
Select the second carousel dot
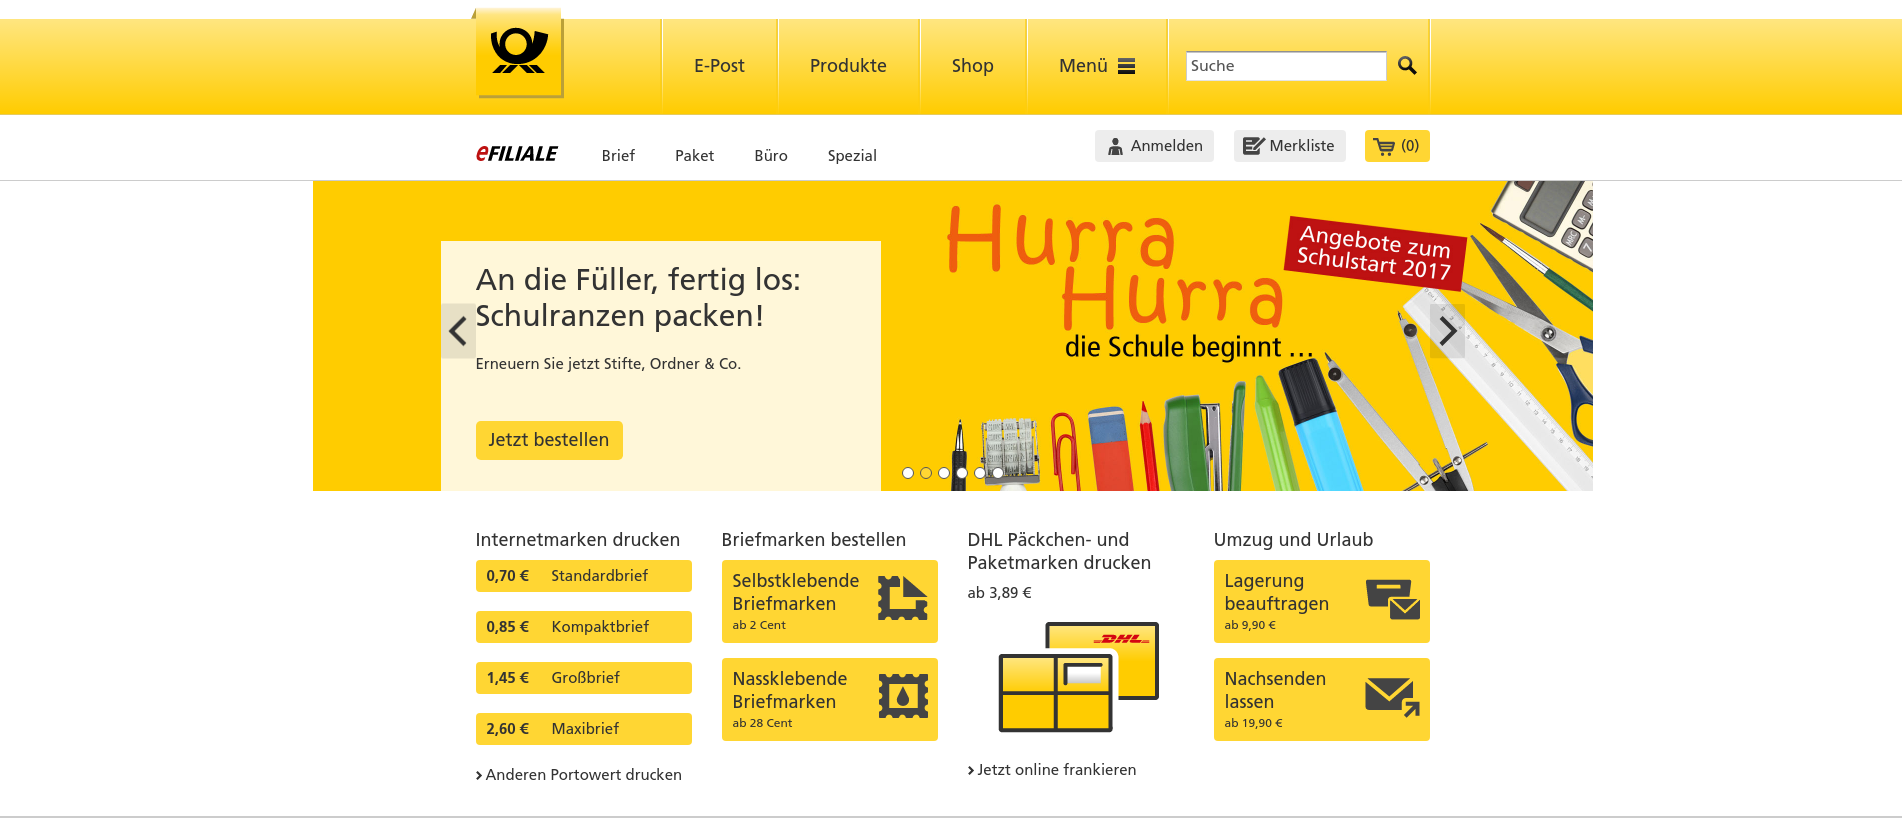pos(926,473)
